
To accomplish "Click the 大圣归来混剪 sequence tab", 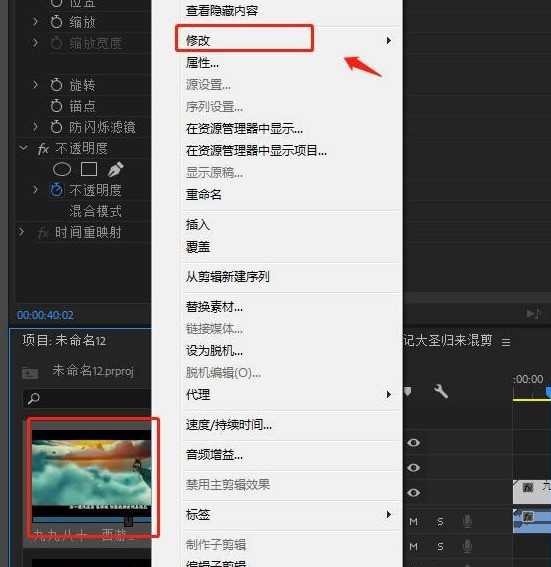I will (x=448, y=340).
